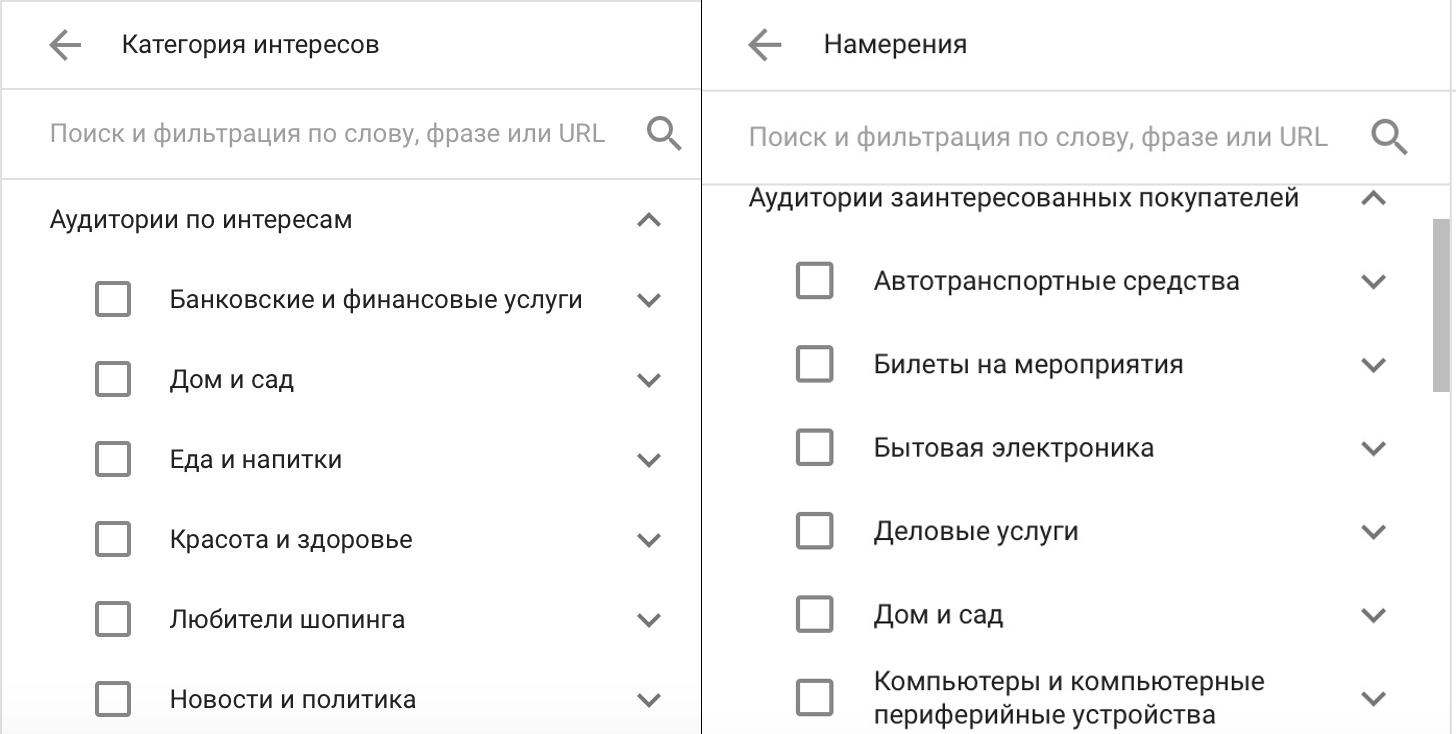This screenshot has width=1456, height=734.
Task: Check the Деловые услуги checkbox
Action: (815, 531)
